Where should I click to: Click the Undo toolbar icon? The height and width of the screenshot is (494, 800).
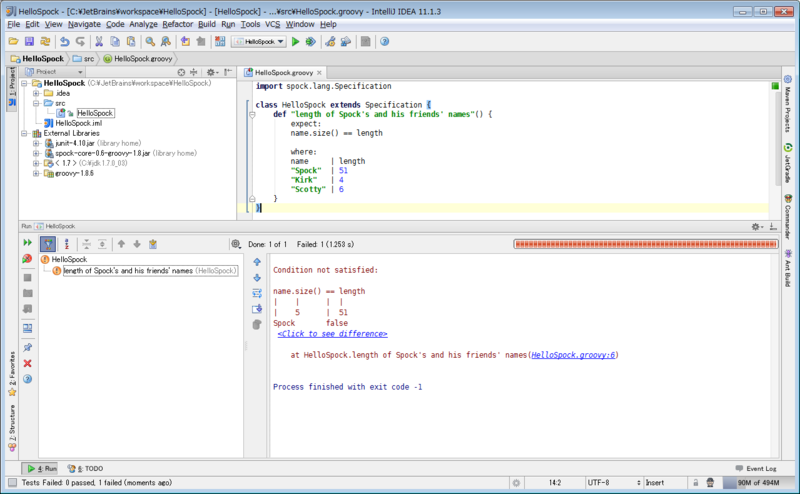pos(64,41)
